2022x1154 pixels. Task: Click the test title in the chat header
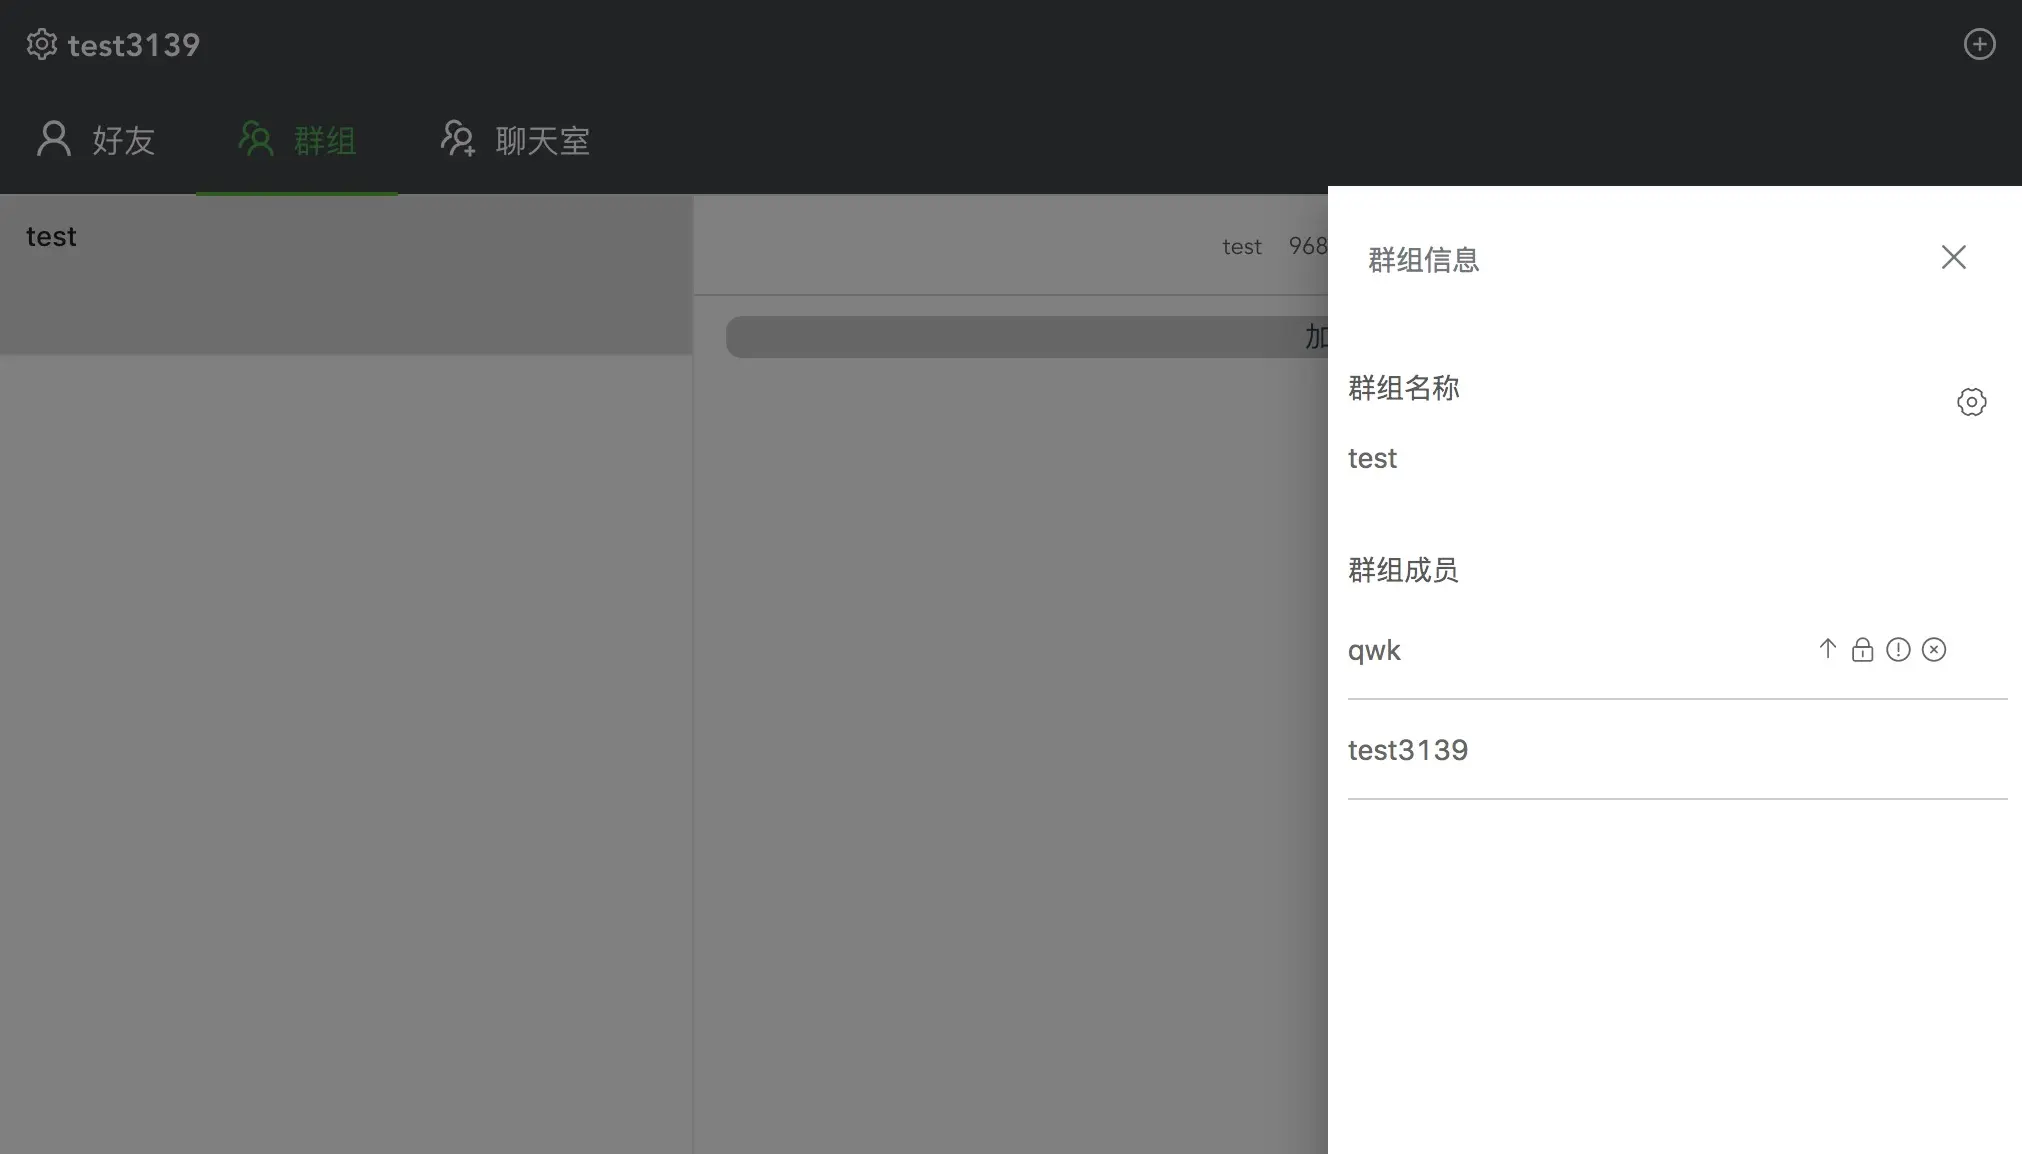pyautogui.click(x=1241, y=247)
